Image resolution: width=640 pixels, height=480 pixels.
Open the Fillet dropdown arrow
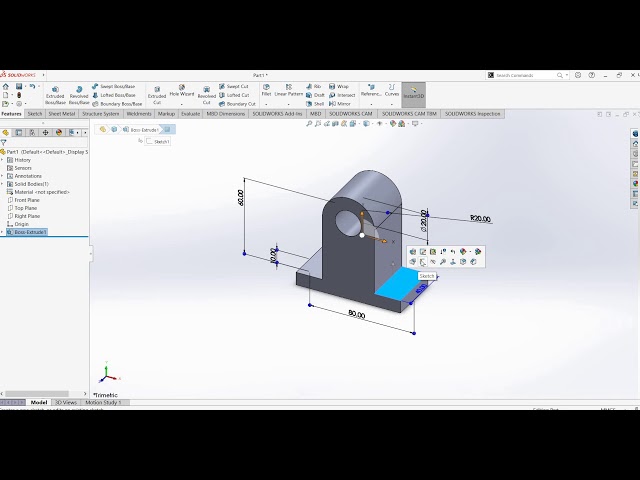click(266, 104)
